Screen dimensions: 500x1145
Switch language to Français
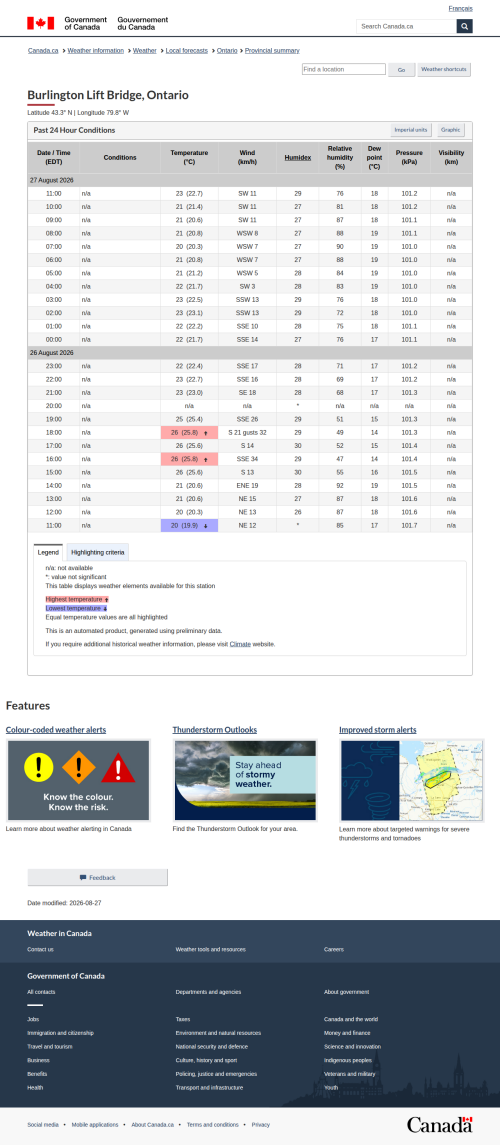(461, 8)
